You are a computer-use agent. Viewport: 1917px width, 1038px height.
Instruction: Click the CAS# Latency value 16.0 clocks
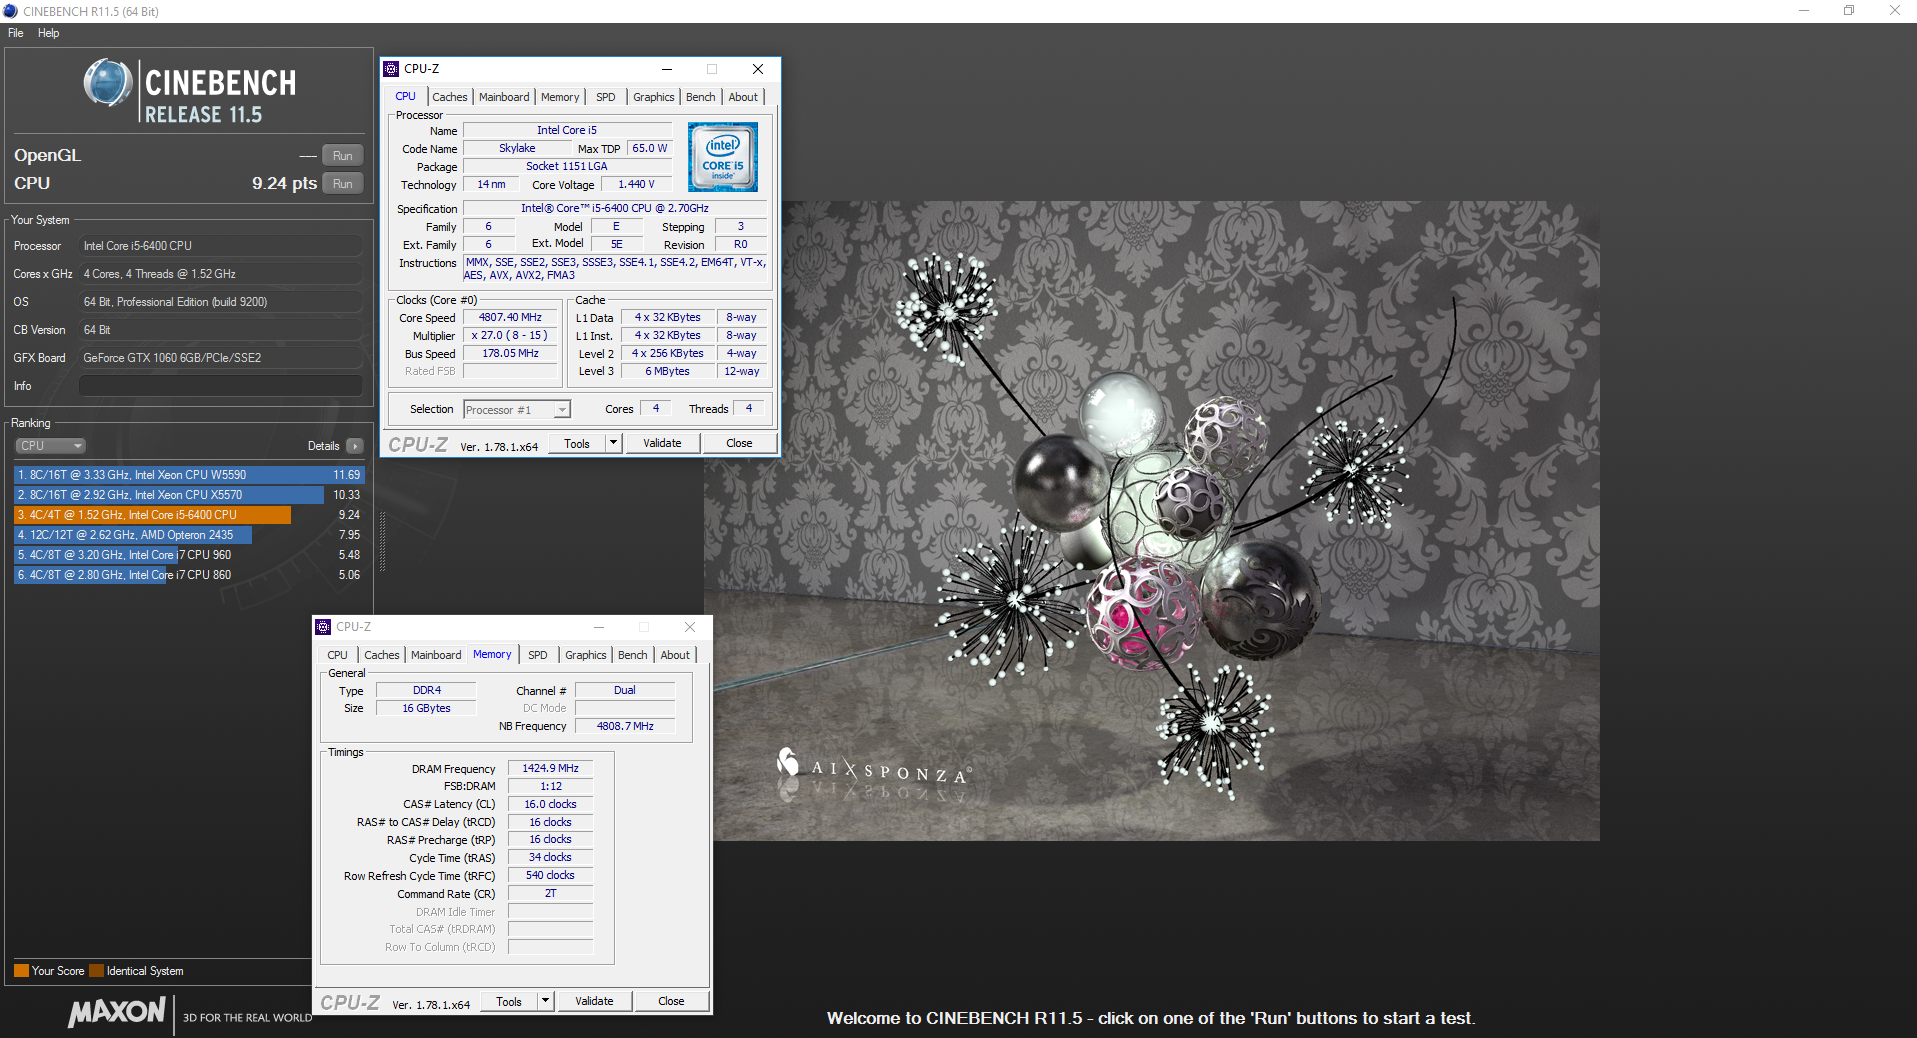pos(550,805)
